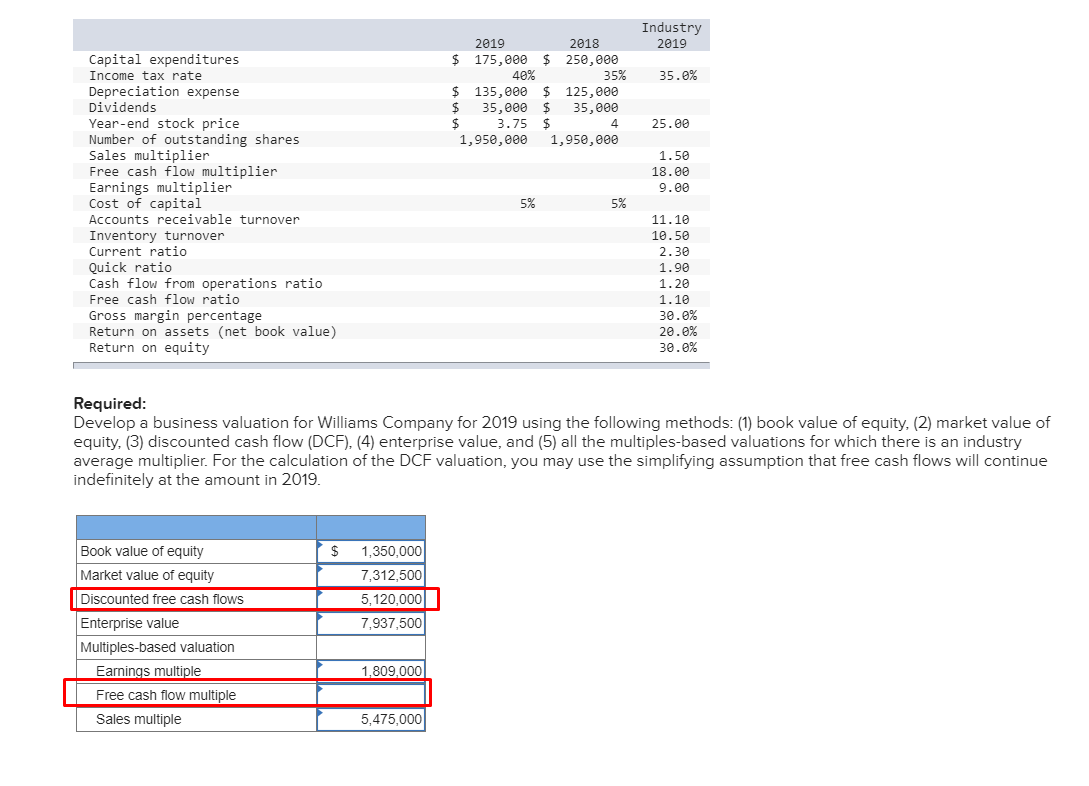The height and width of the screenshot is (786, 1089).
Task: Click the 125,000 depreciation expense value
Action: point(592,92)
